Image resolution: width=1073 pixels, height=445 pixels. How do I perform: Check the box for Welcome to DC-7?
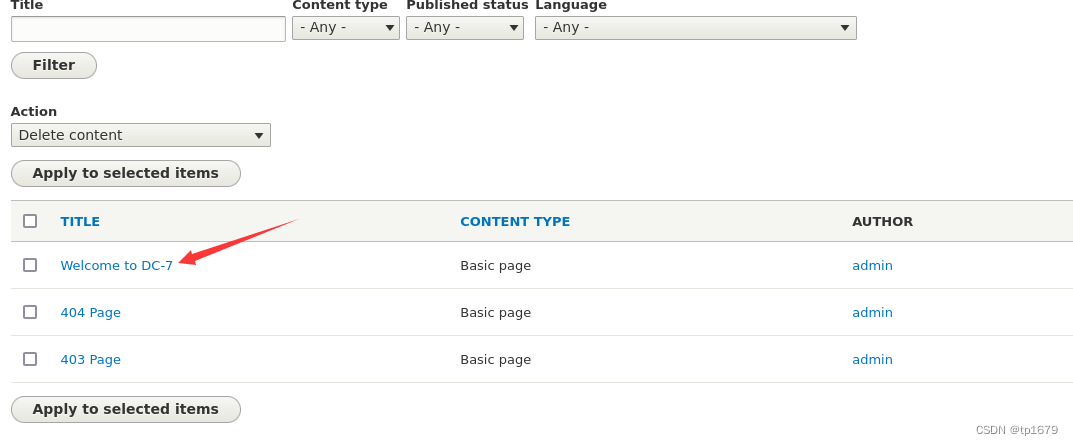point(30,265)
